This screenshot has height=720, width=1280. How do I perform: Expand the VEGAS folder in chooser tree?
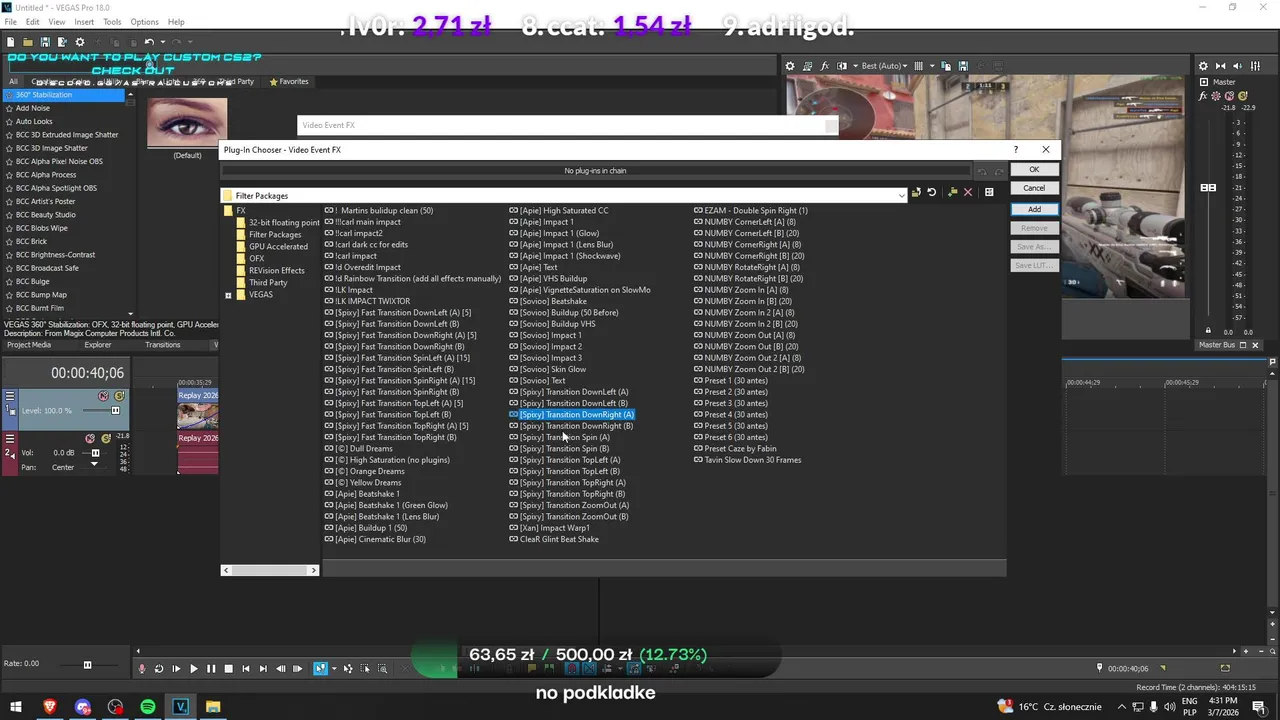(228, 295)
